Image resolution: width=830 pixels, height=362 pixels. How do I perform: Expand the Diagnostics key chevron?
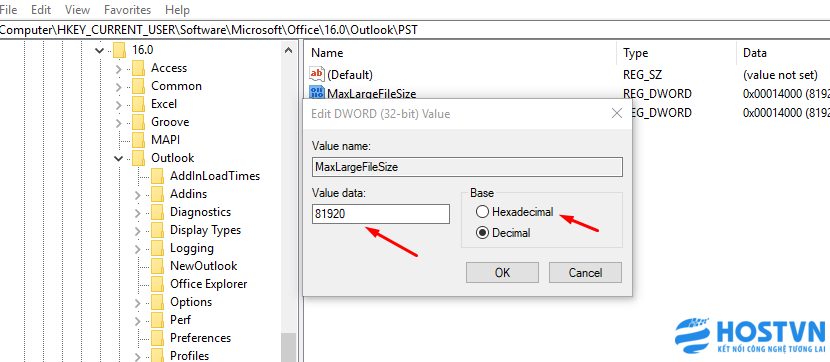(x=138, y=213)
